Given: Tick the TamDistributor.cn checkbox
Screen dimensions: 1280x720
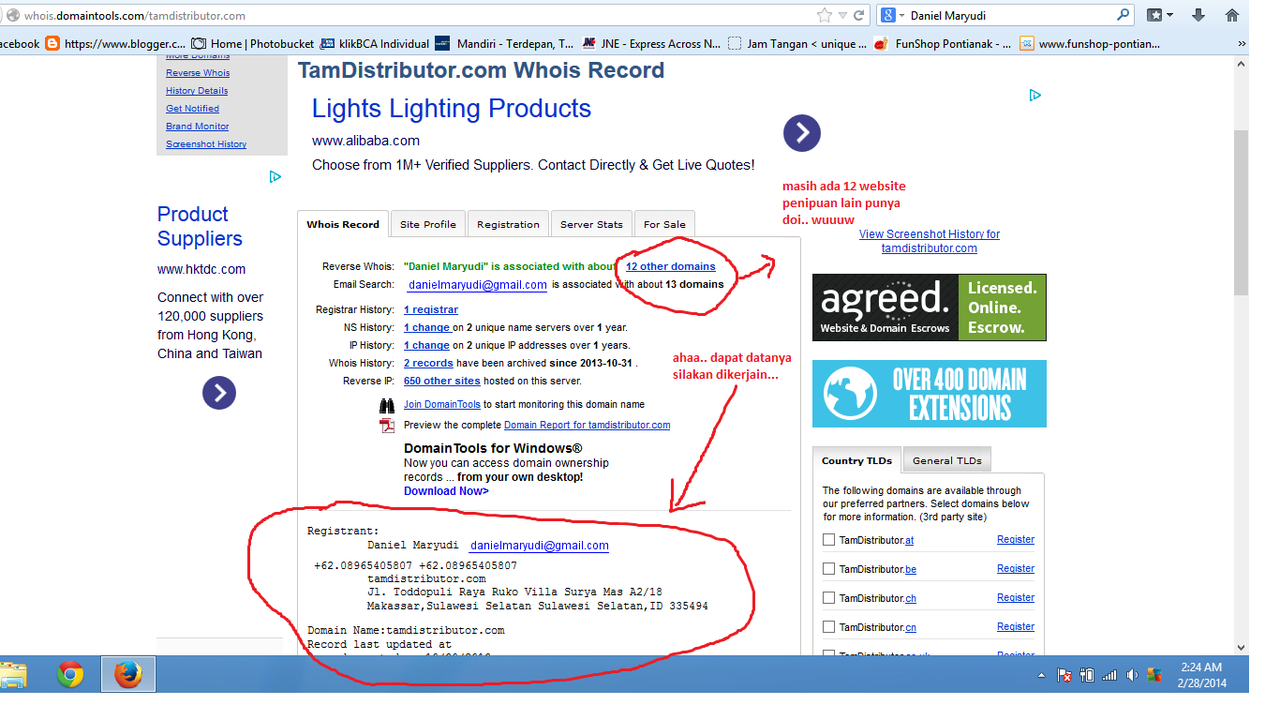Looking at the screenshot, I should (828, 627).
